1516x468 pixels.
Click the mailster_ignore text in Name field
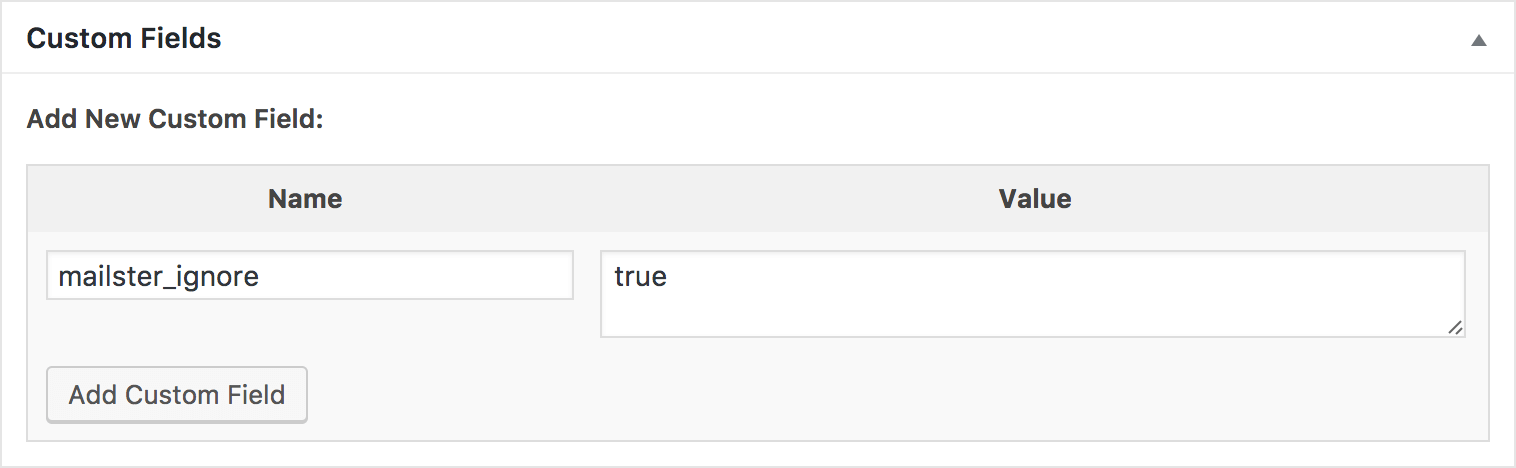(x=159, y=276)
